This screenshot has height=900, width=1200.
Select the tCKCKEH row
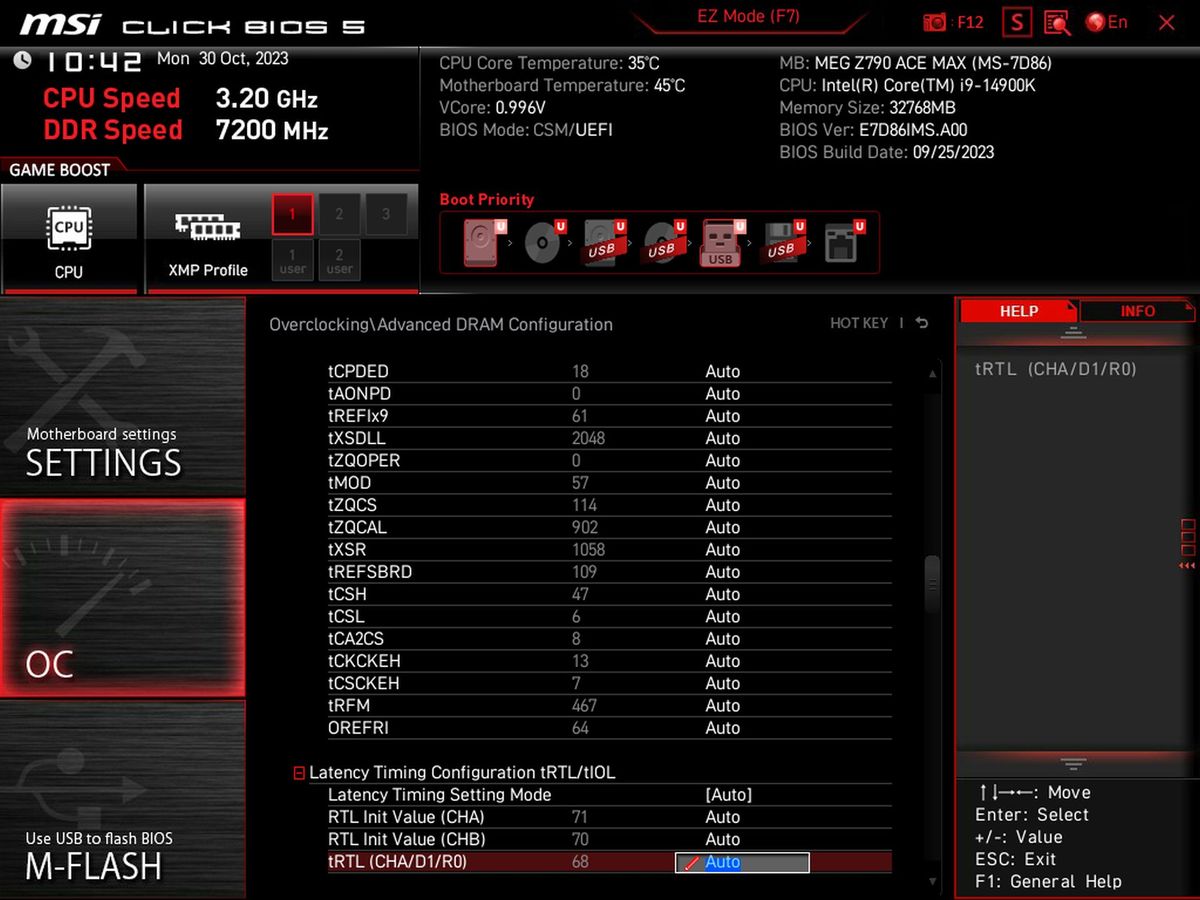click(x=610, y=661)
